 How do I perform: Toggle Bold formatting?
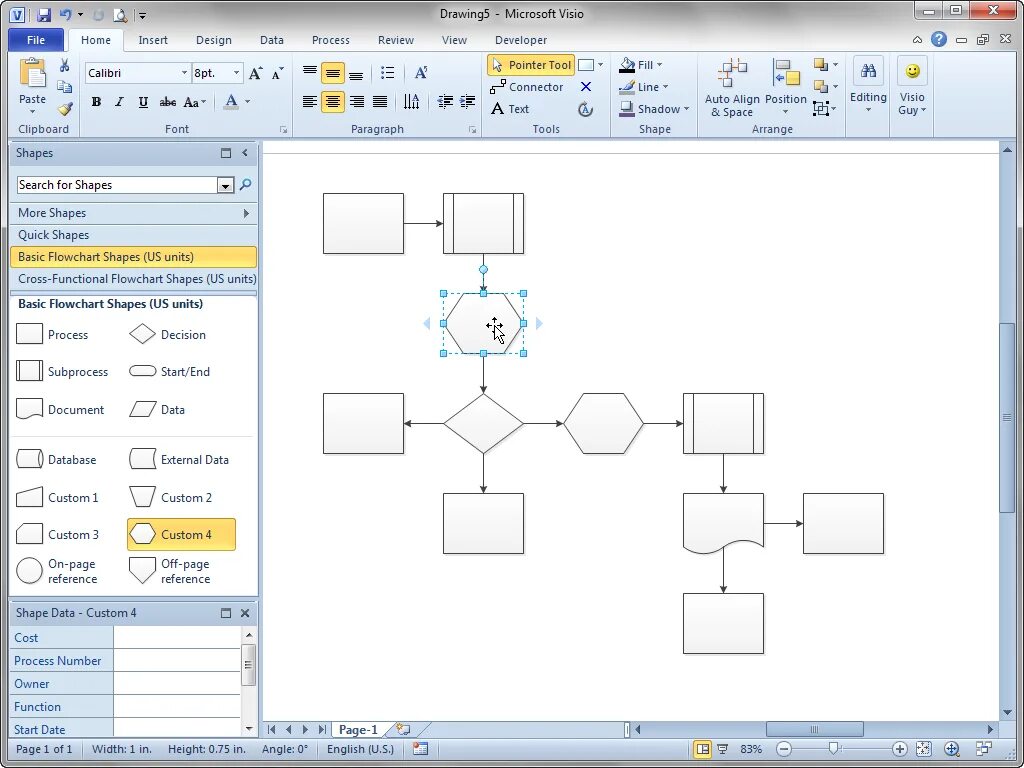(96, 102)
